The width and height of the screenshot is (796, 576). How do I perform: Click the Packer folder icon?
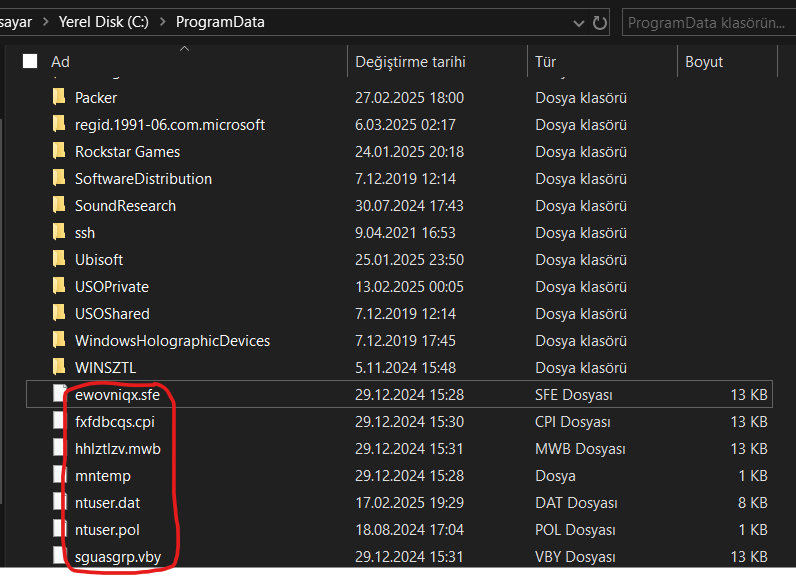pyautogui.click(x=59, y=96)
